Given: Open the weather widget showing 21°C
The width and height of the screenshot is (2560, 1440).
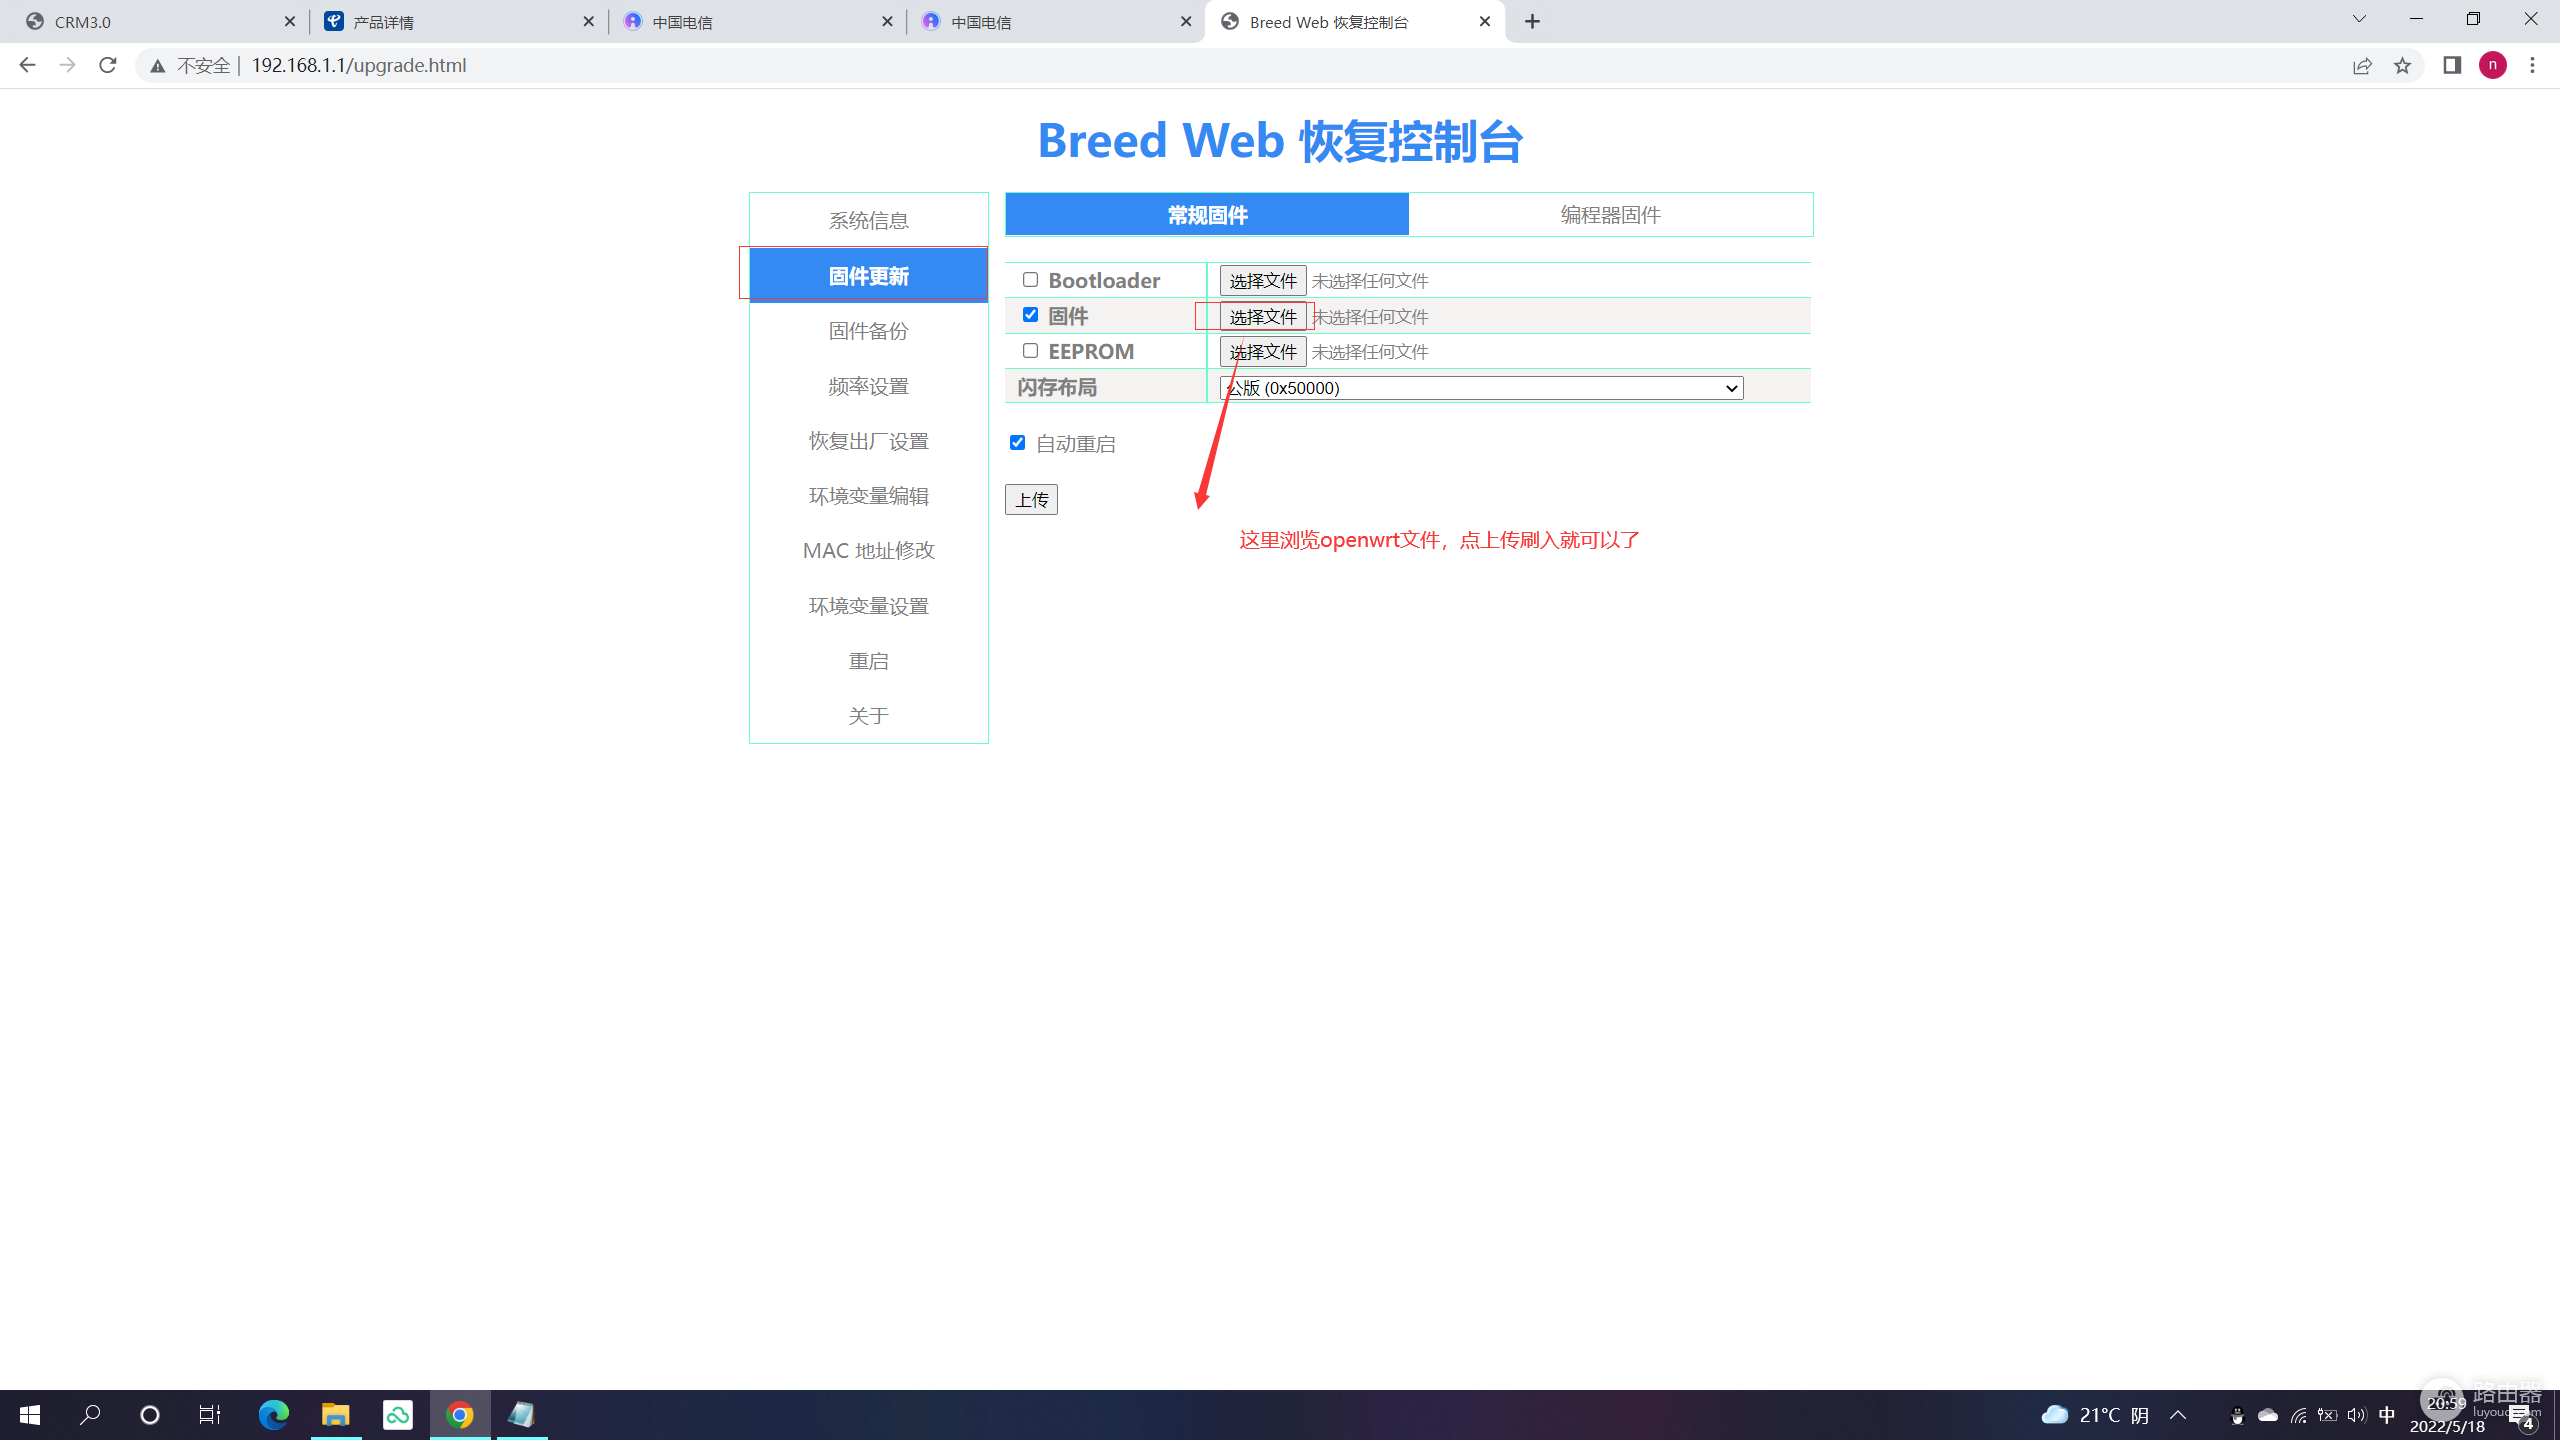Looking at the screenshot, I should [x=2095, y=1415].
